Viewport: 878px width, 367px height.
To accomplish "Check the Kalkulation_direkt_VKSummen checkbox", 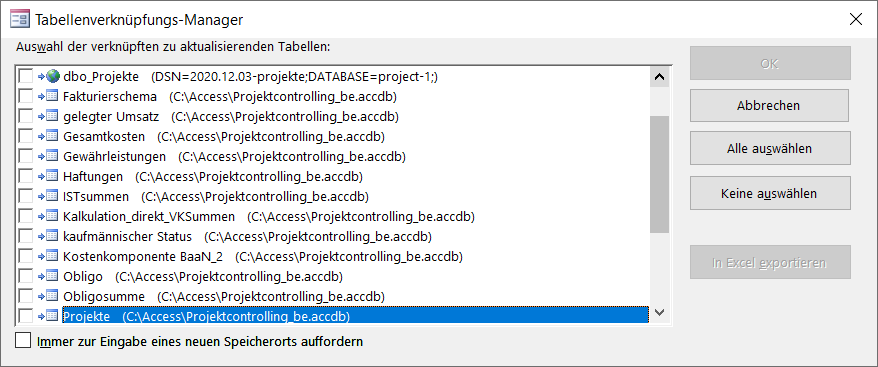I will pyautogui.click(x=26, y=216).
